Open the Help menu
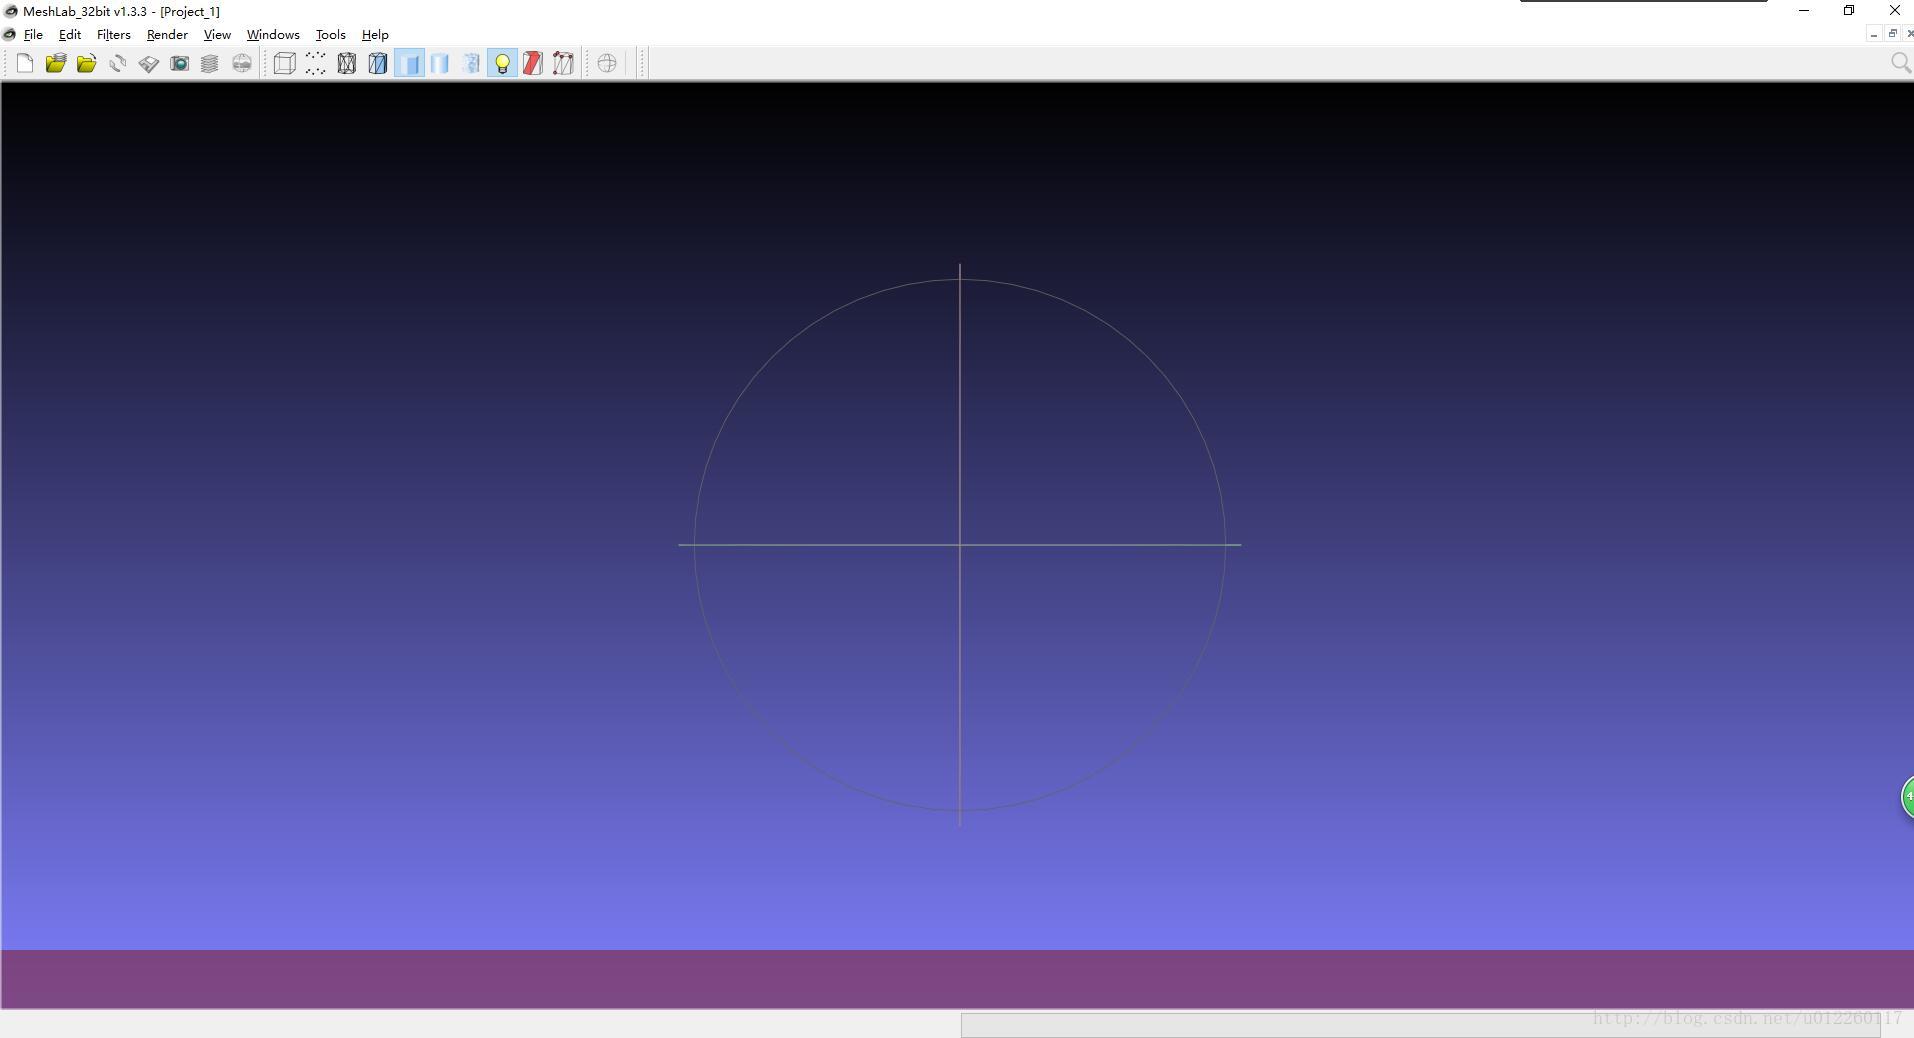Screen dimensions: 1914x1038 [375, 35]
